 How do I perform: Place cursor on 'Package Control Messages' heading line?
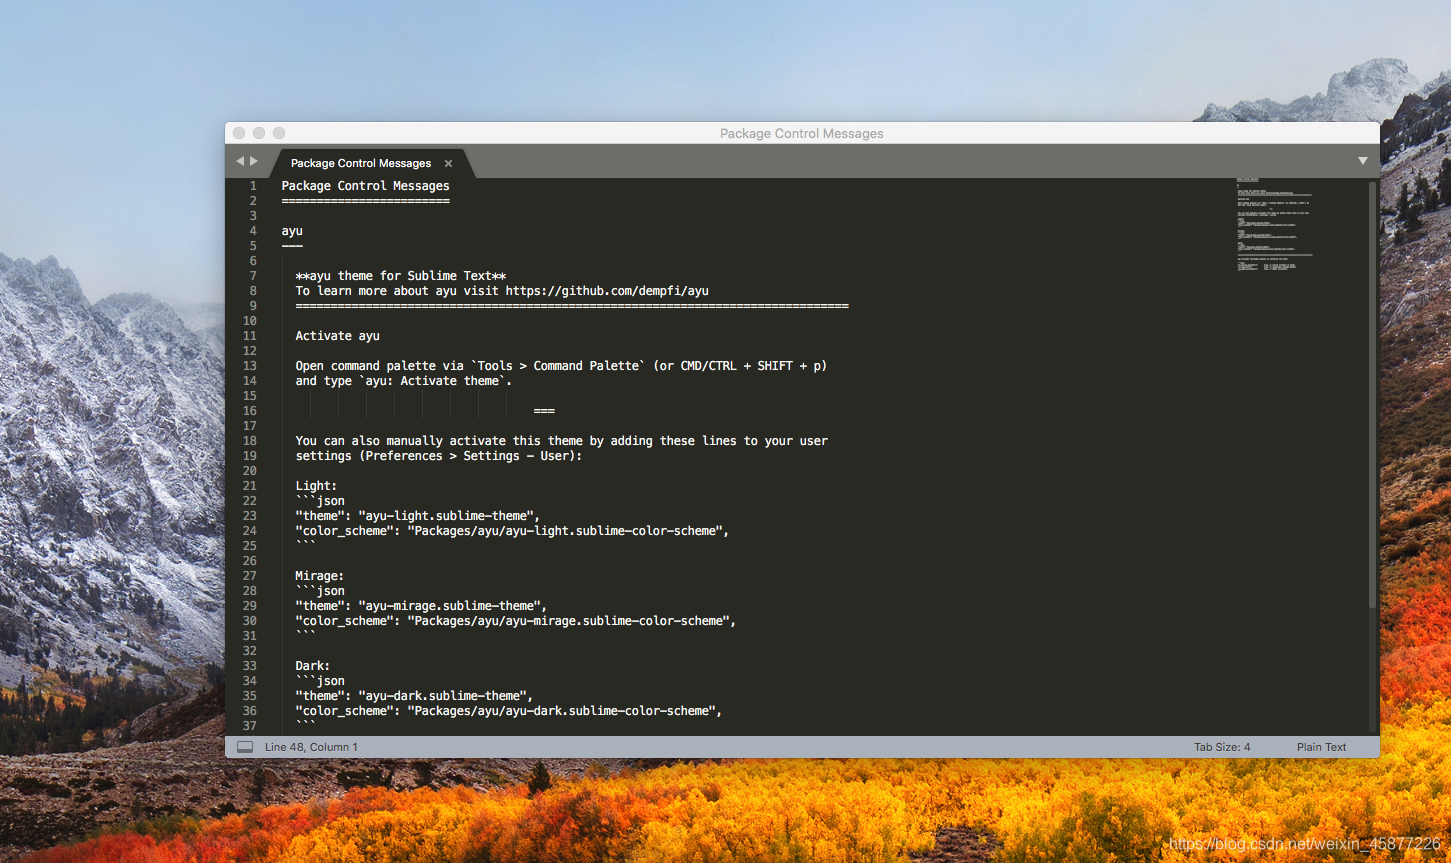coord(365,186)
